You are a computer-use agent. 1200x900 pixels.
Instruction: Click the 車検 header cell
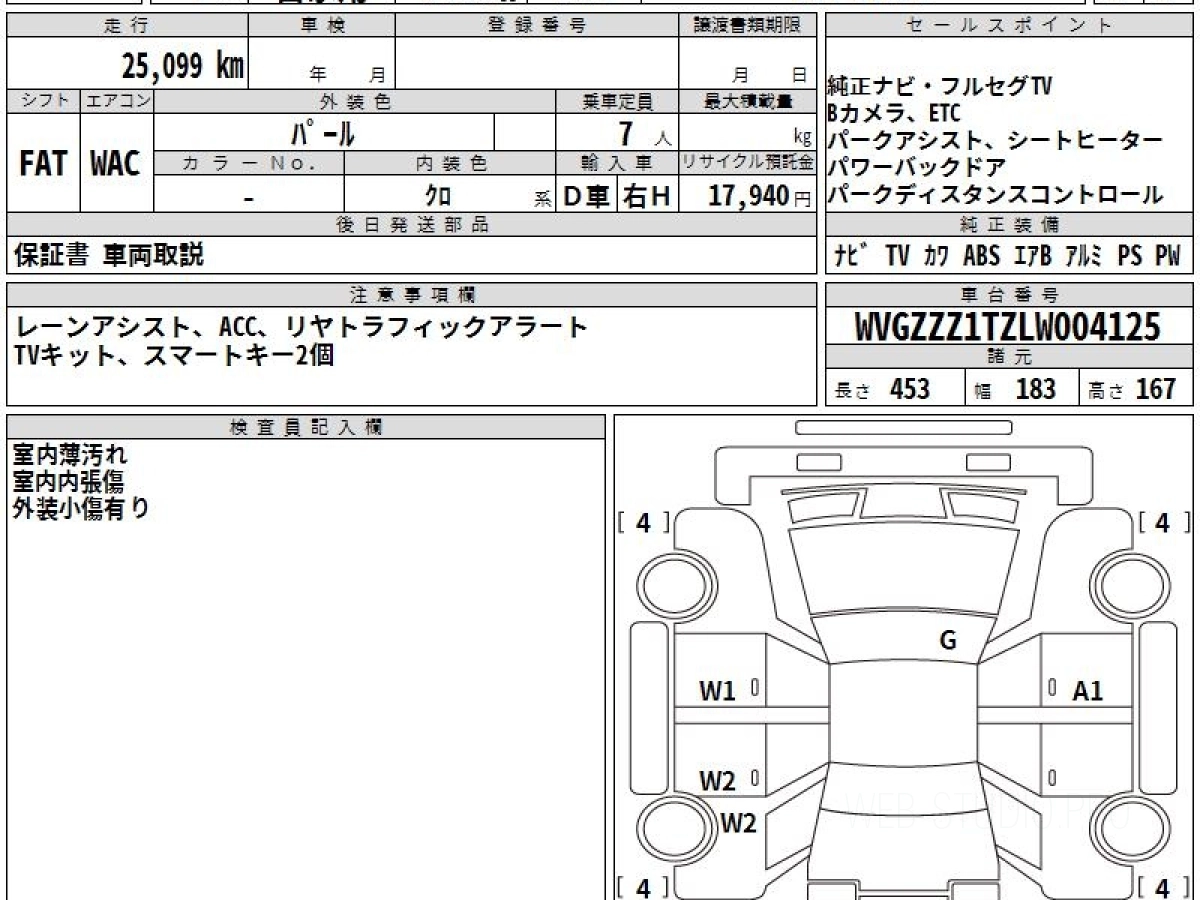(322, 26)
